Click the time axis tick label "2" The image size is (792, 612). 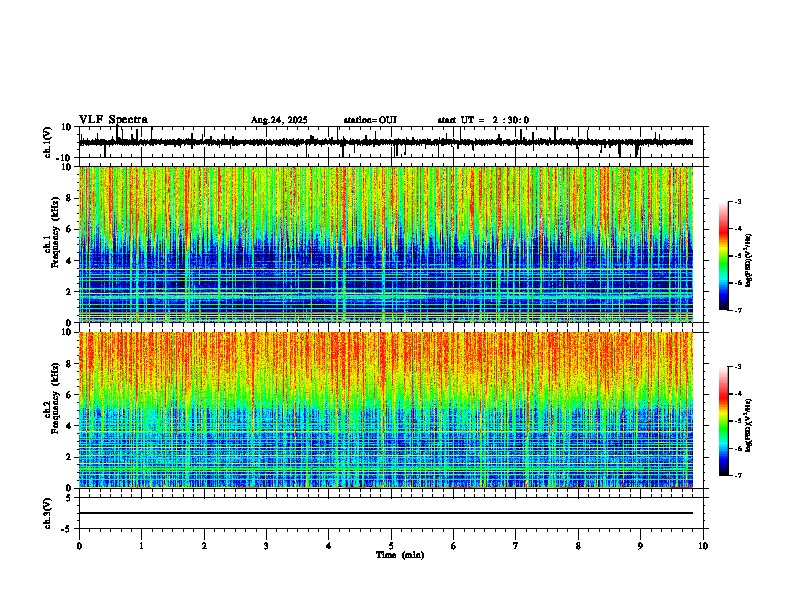[x=204, y=546]
